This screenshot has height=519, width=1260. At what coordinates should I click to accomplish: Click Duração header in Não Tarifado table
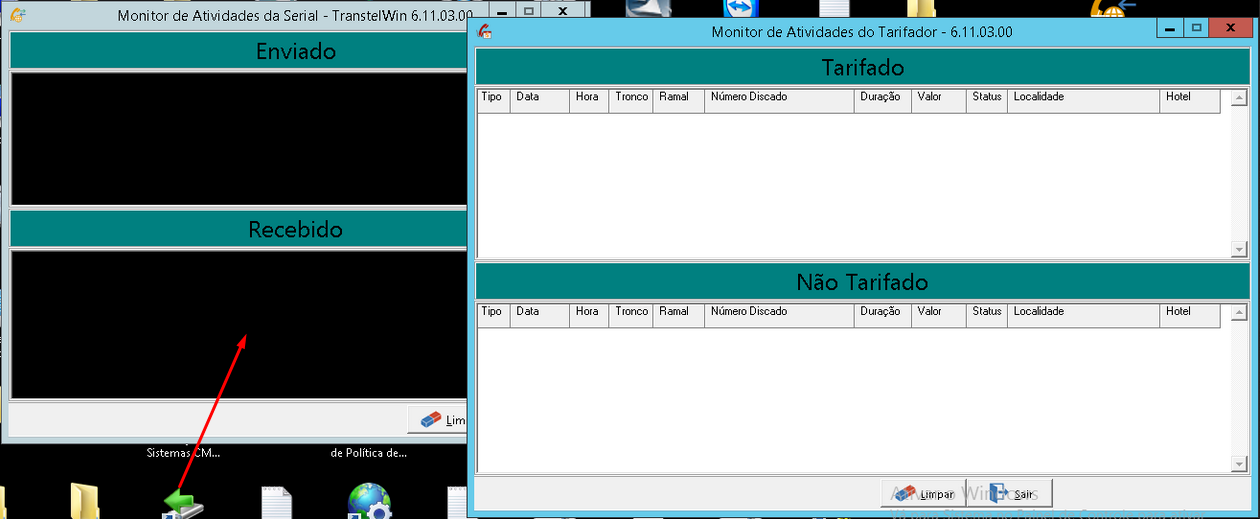(x=883, y=315)
